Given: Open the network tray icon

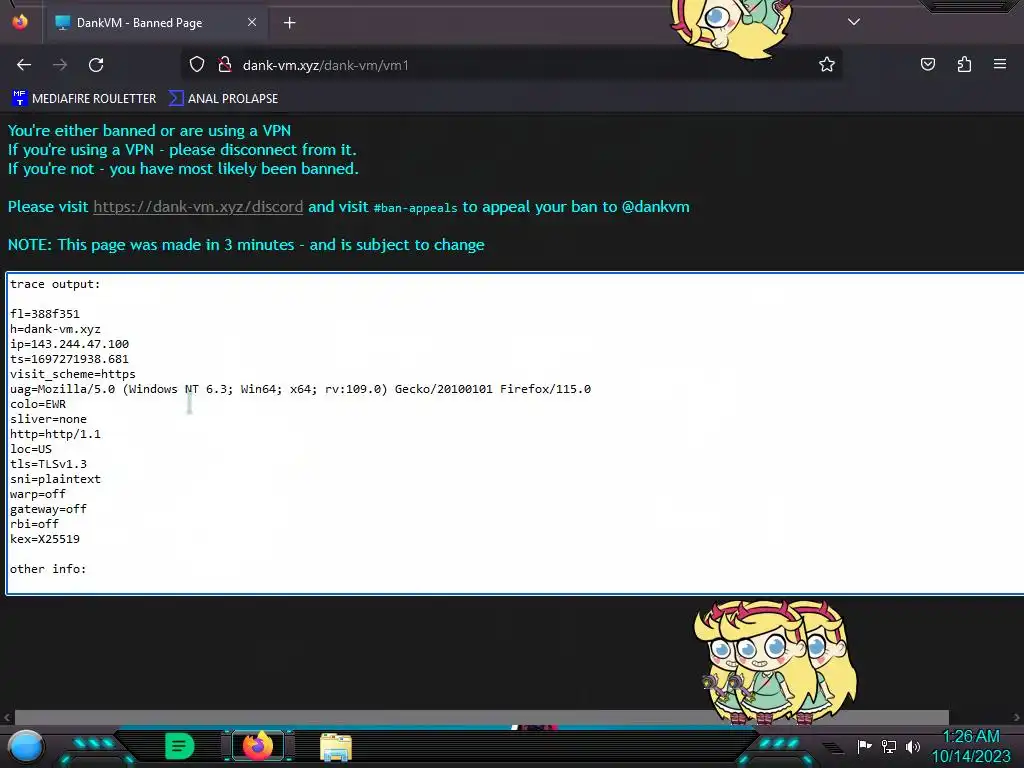Looking at the screenshot, I should coord(888,746).
